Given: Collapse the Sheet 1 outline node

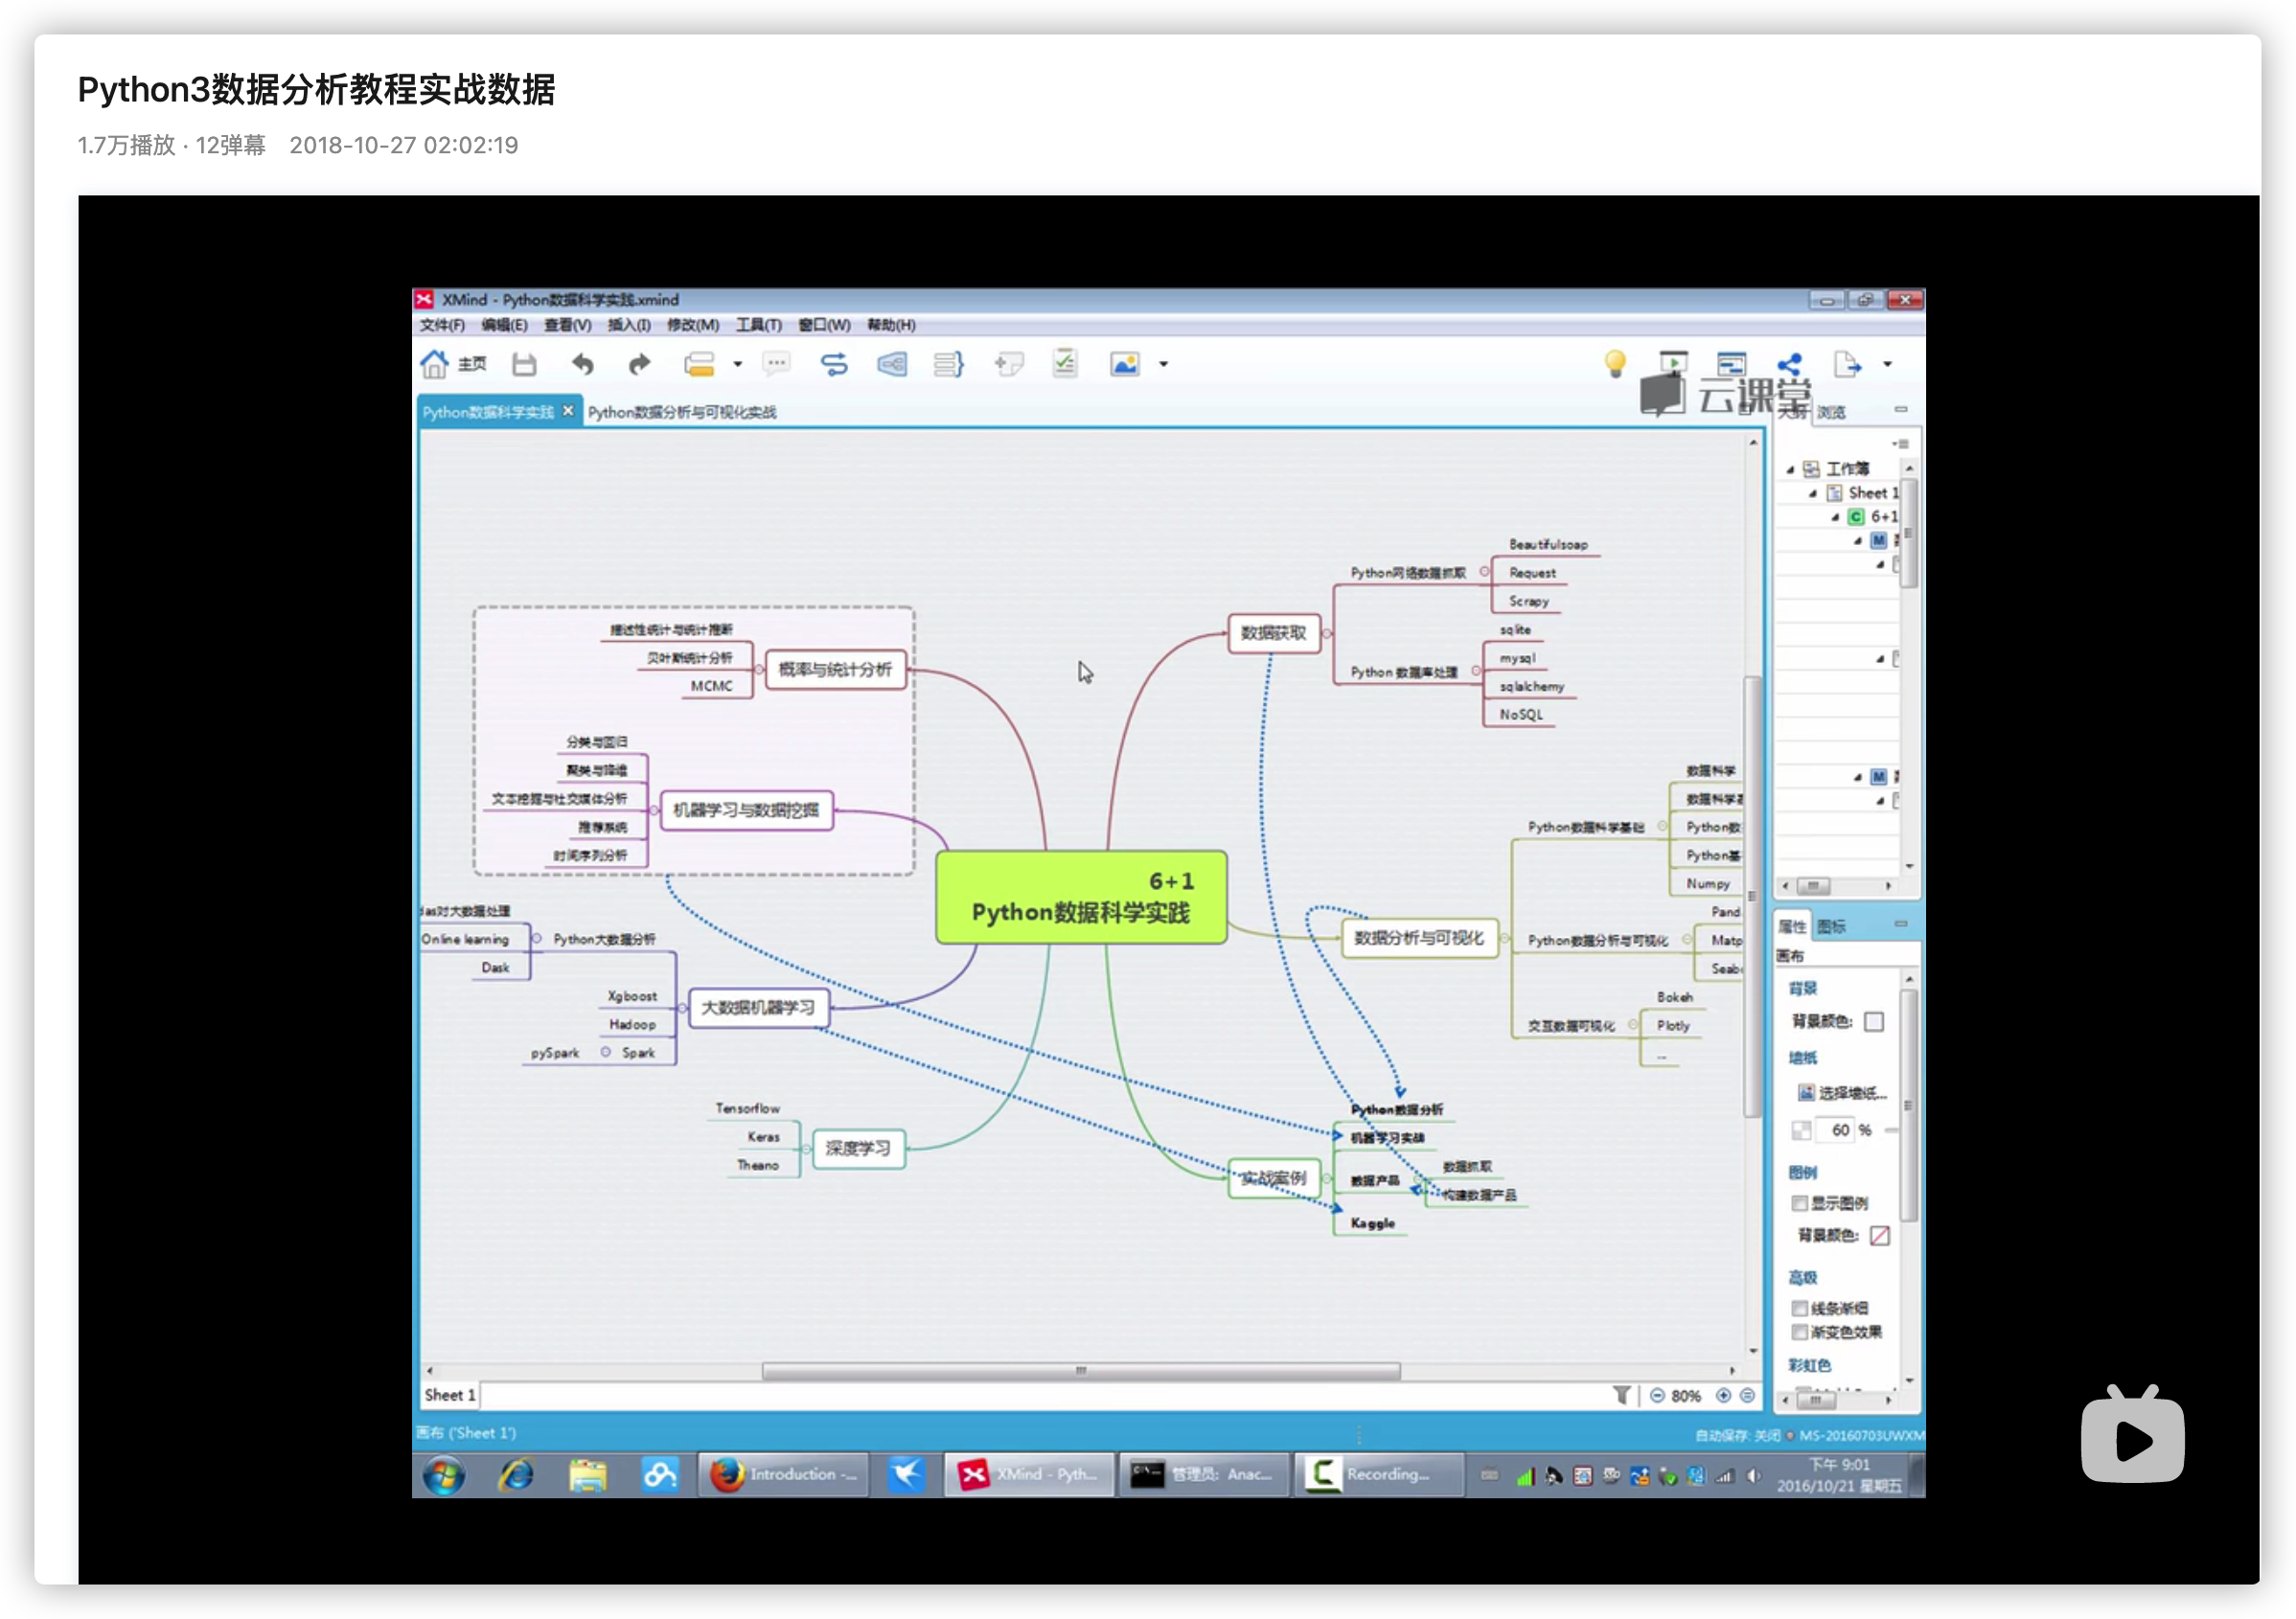Looking at the screenshot, I should (1812, 493).
